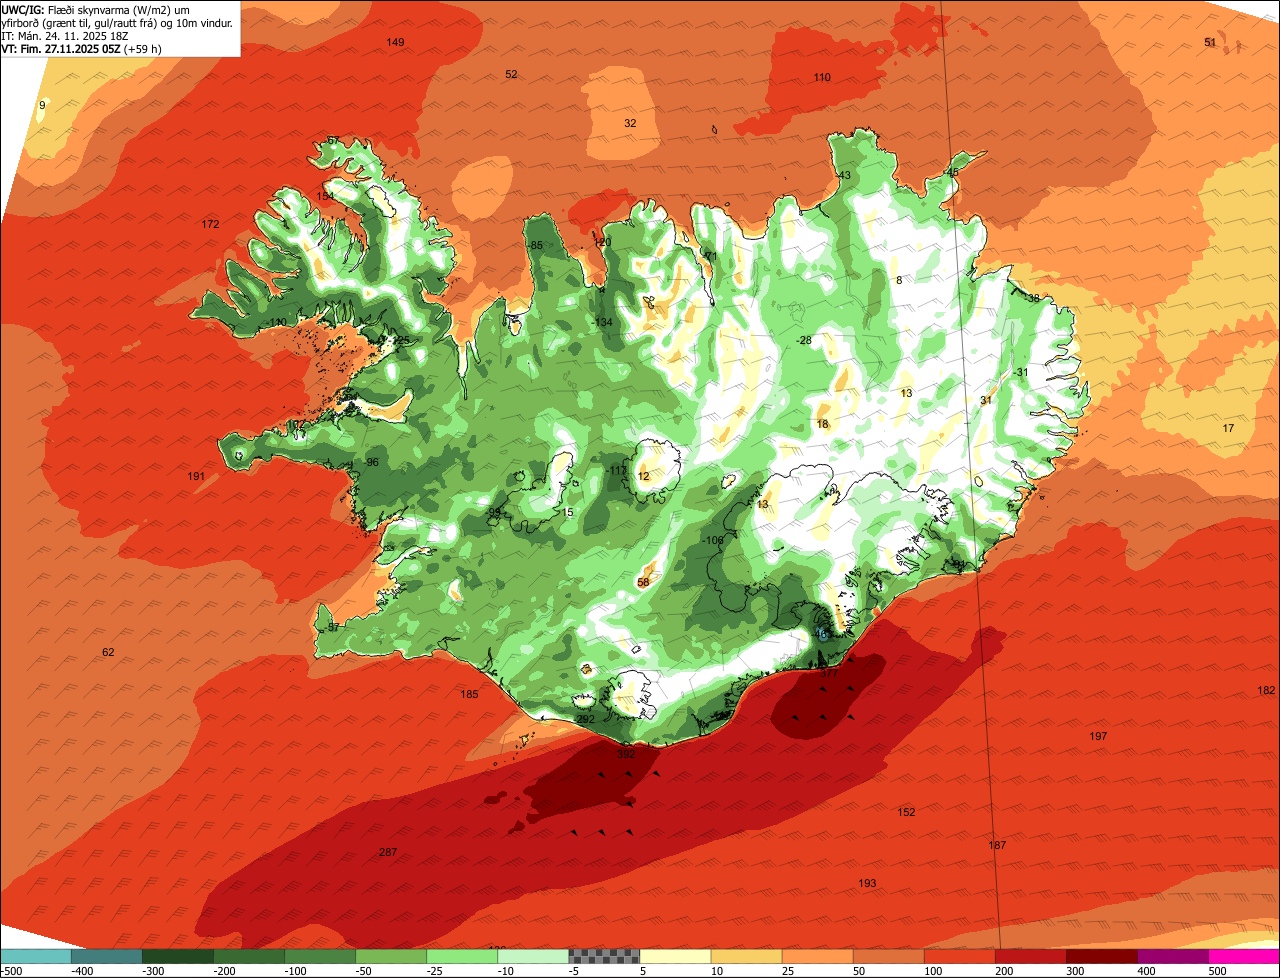Screen dimensions: 1280x978
Task: Click the checkered -5 to 5 legend swatch
Action: (x=604, y=955)
